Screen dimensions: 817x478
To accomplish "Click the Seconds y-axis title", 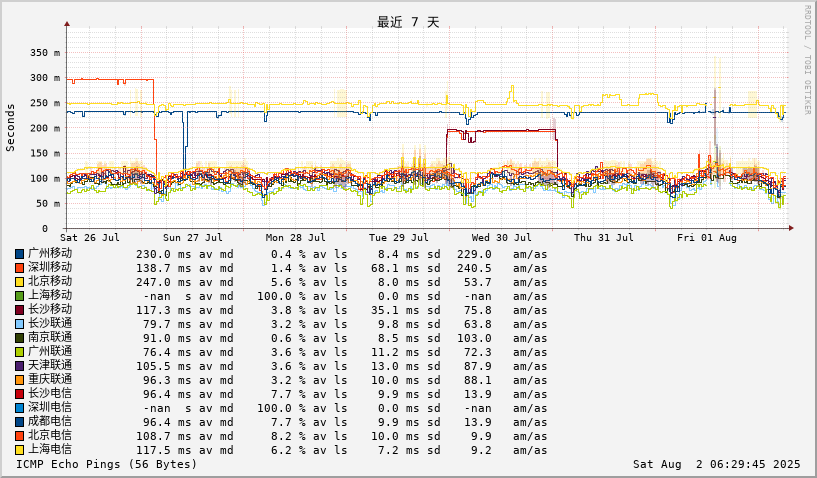I will point(10,128).
